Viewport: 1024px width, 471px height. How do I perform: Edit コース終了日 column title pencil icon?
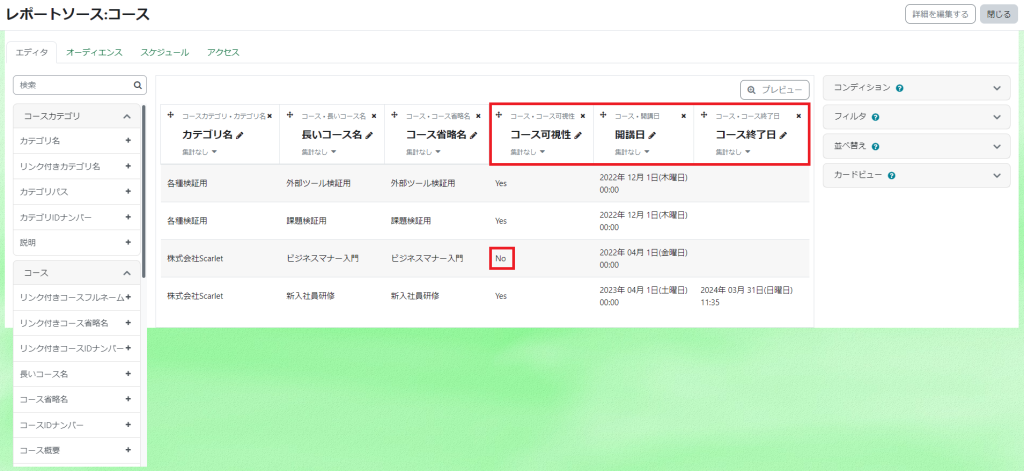click(x=783, y=135)
